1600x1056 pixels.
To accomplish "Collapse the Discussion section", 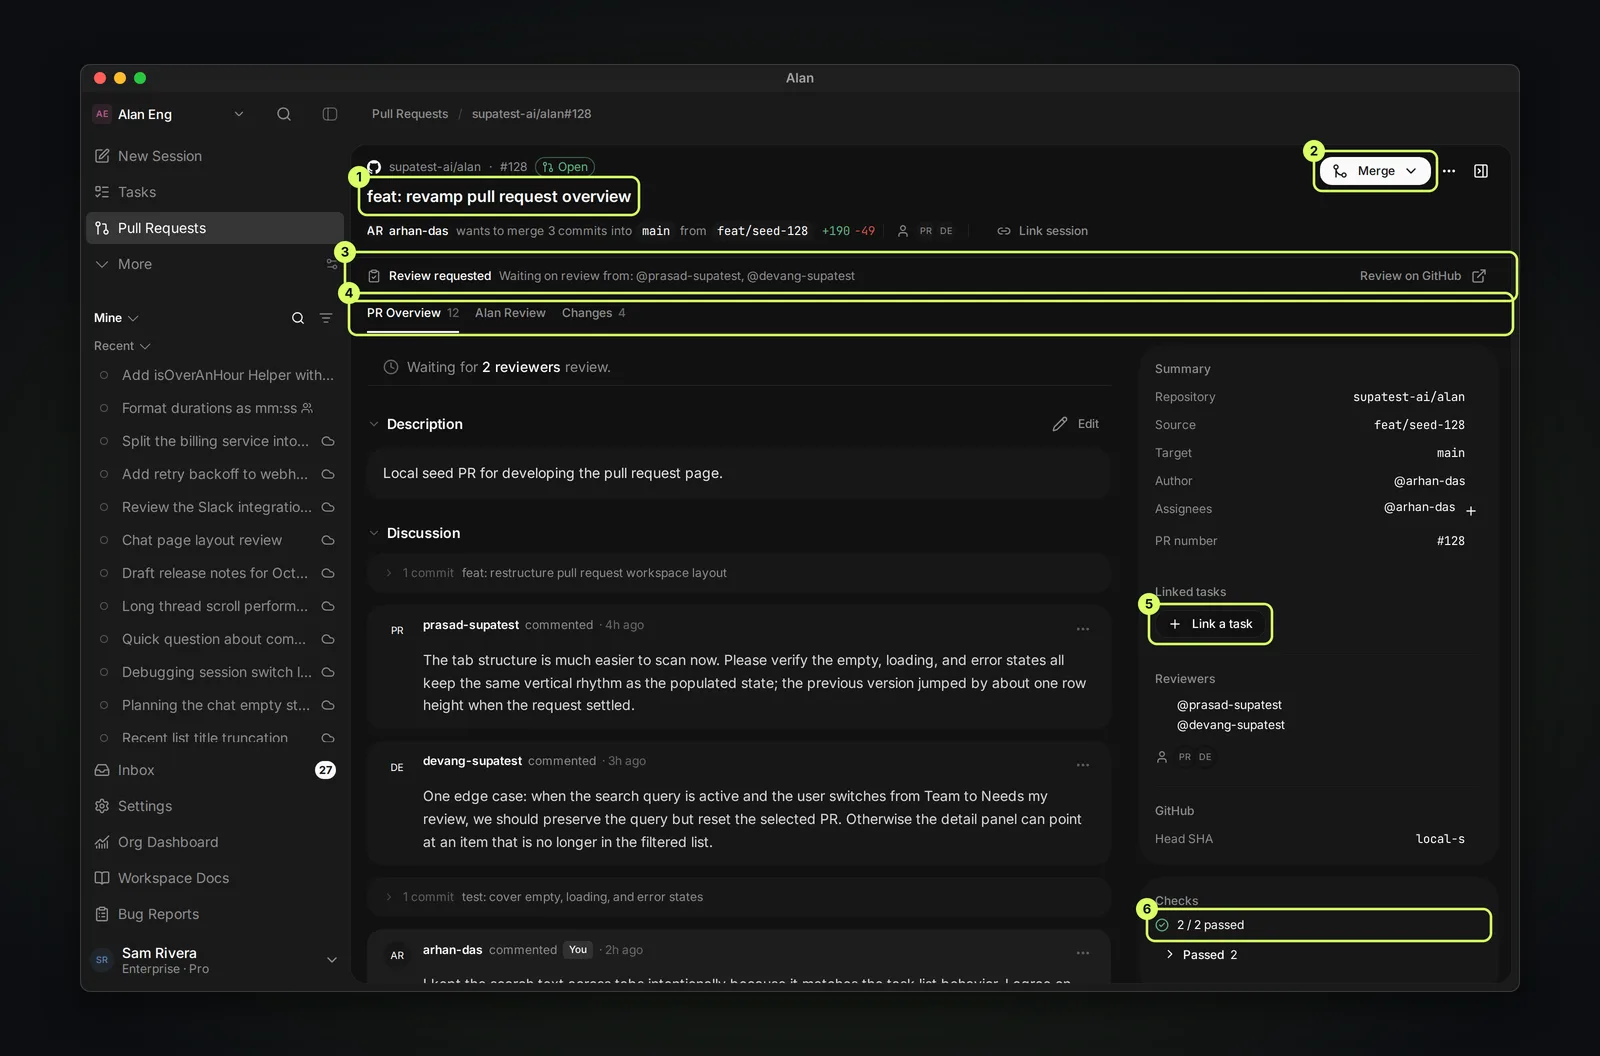I will pyautogui.click(x=374, y=533).
